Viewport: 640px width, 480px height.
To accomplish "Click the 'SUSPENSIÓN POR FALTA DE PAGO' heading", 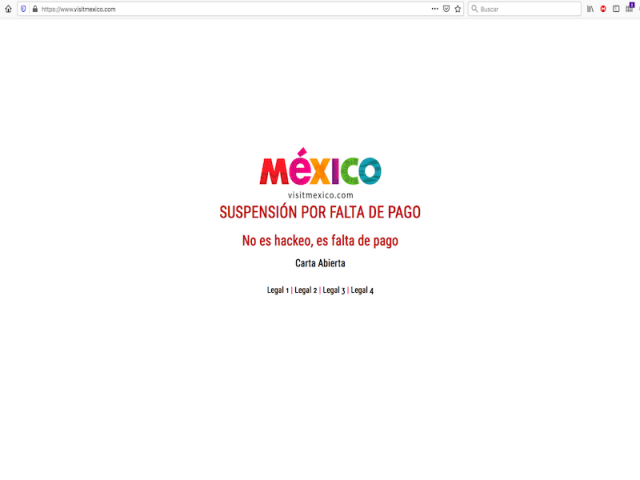I will click(x=320, y=212).
